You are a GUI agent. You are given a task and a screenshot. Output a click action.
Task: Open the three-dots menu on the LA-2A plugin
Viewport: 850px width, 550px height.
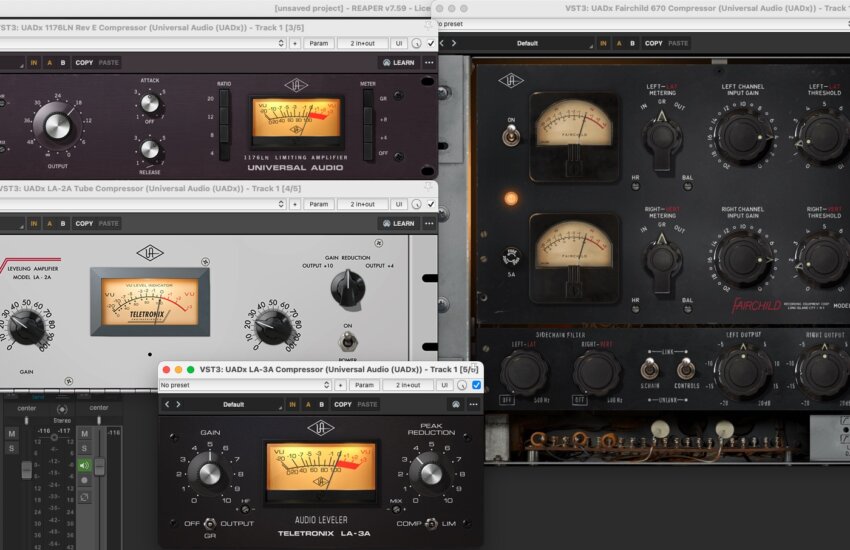point(429,224)
